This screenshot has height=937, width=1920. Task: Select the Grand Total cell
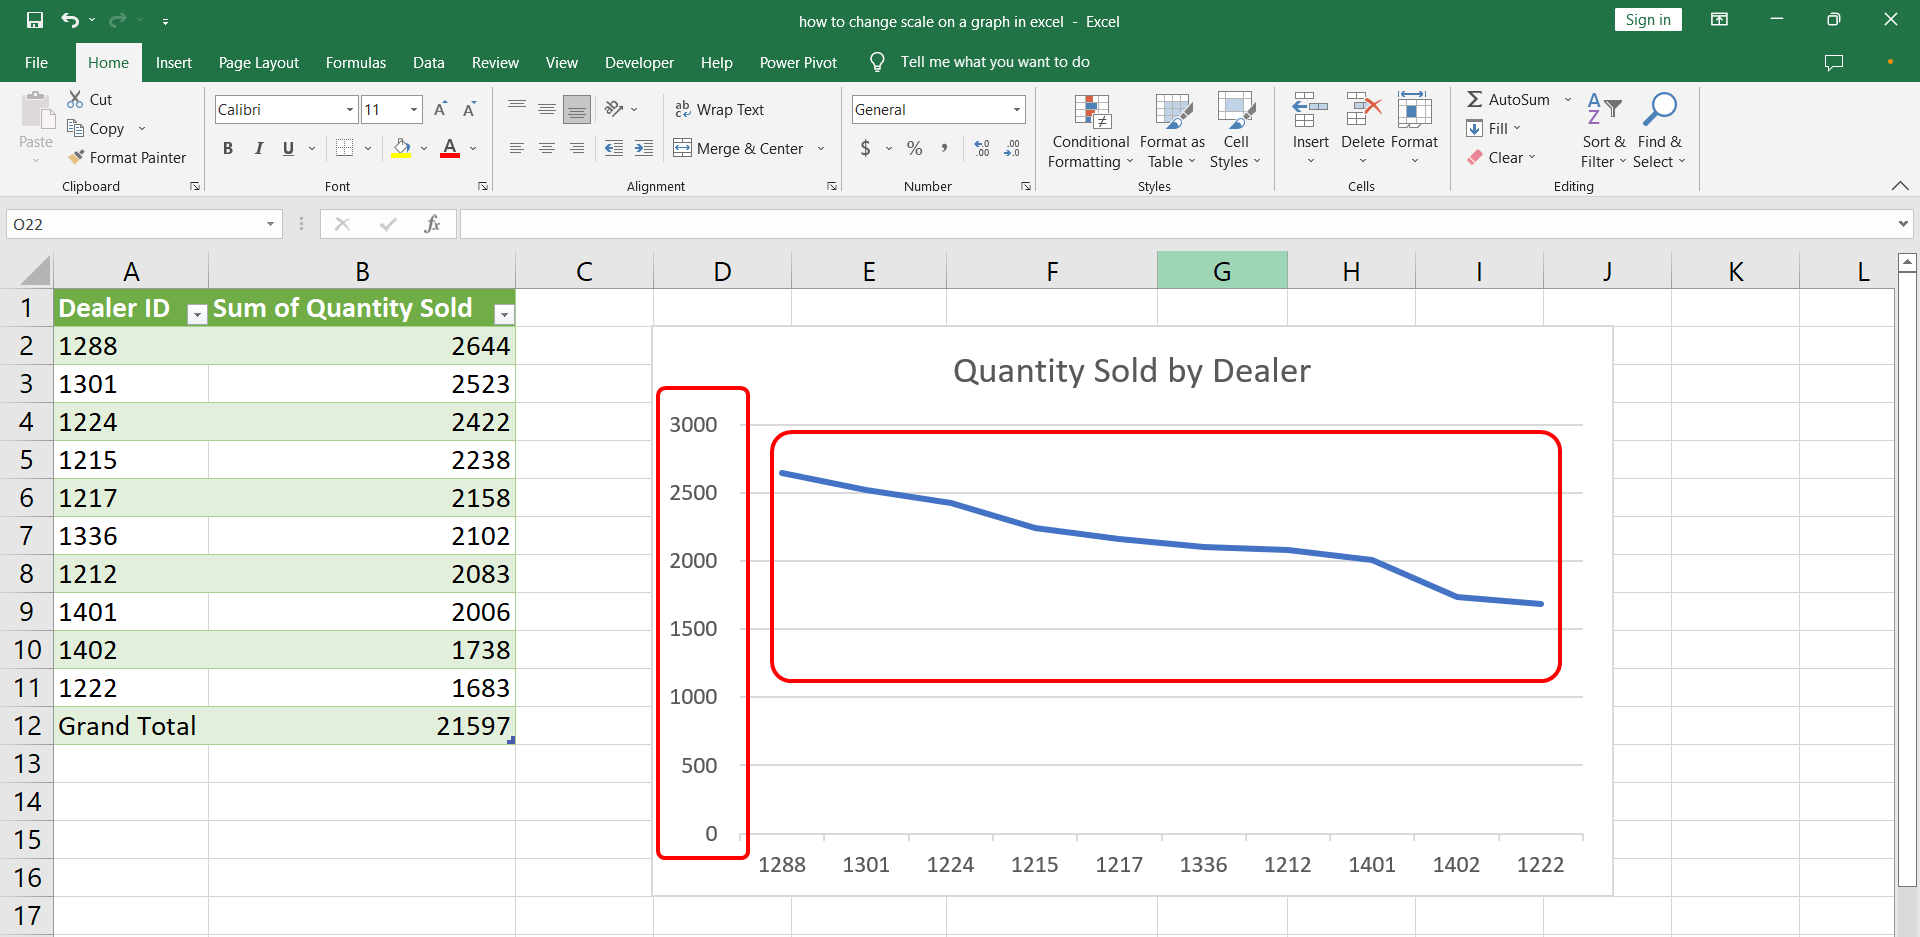point(131,726)
